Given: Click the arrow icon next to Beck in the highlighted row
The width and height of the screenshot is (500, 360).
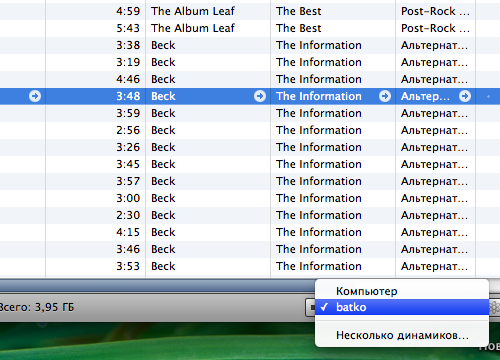Looking at the screenshot, I should (260, 96).
